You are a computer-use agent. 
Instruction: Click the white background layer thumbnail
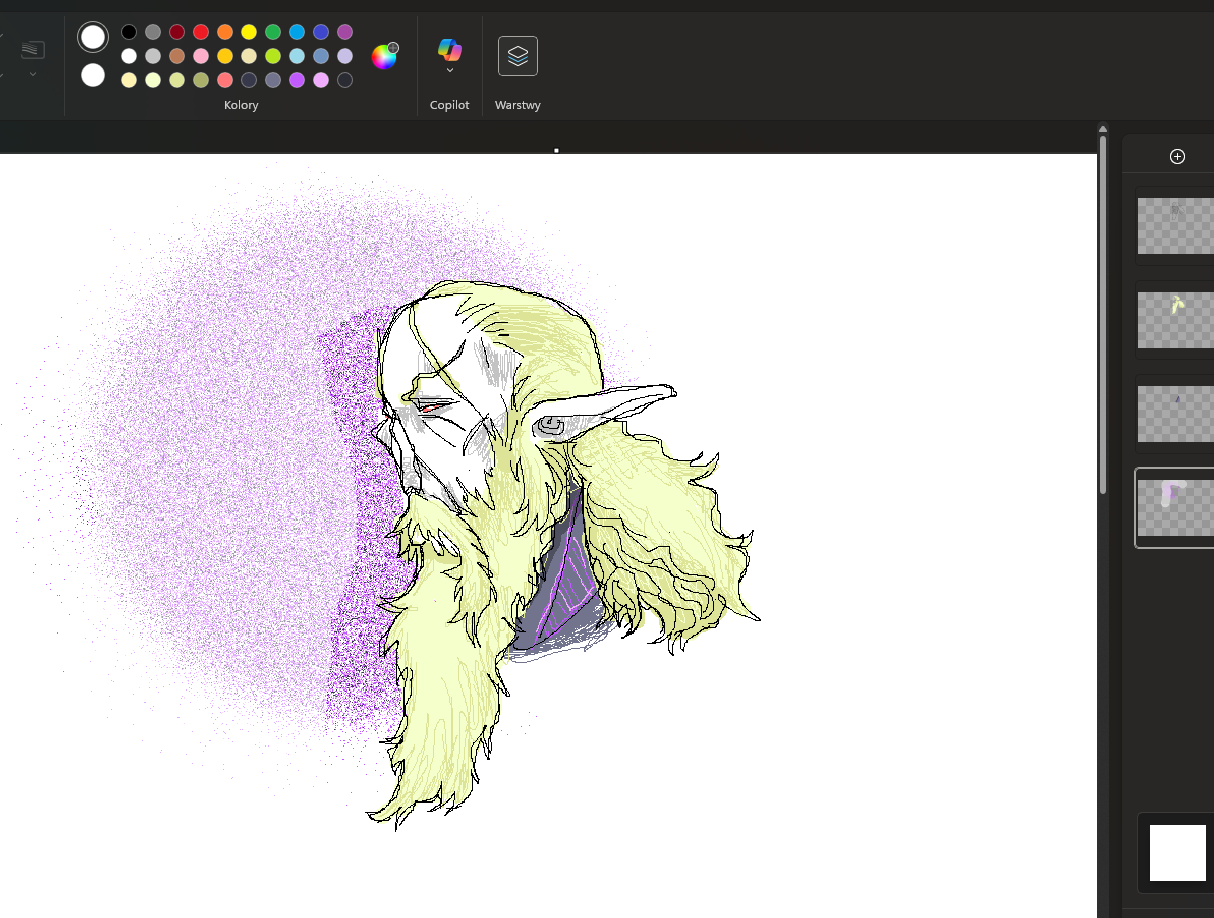[x=1178, y=853]
